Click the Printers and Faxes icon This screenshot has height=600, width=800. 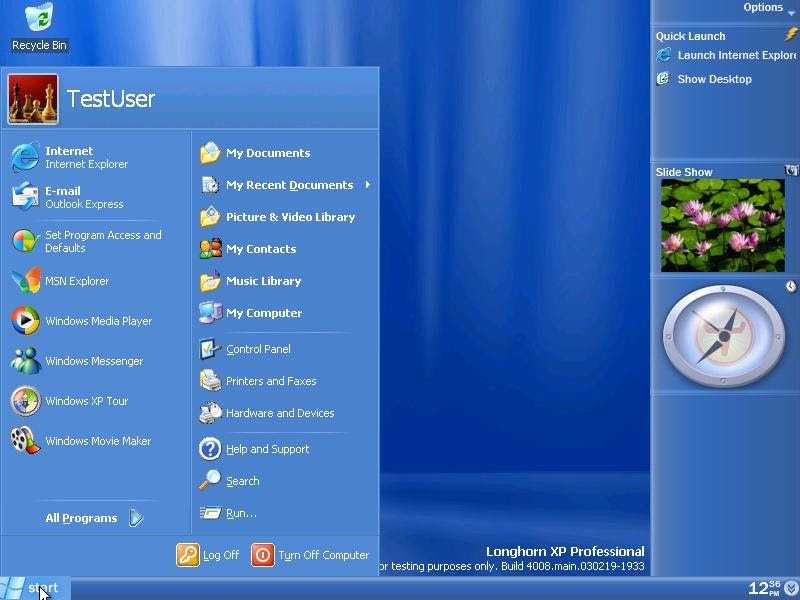[x=210, y=381]
